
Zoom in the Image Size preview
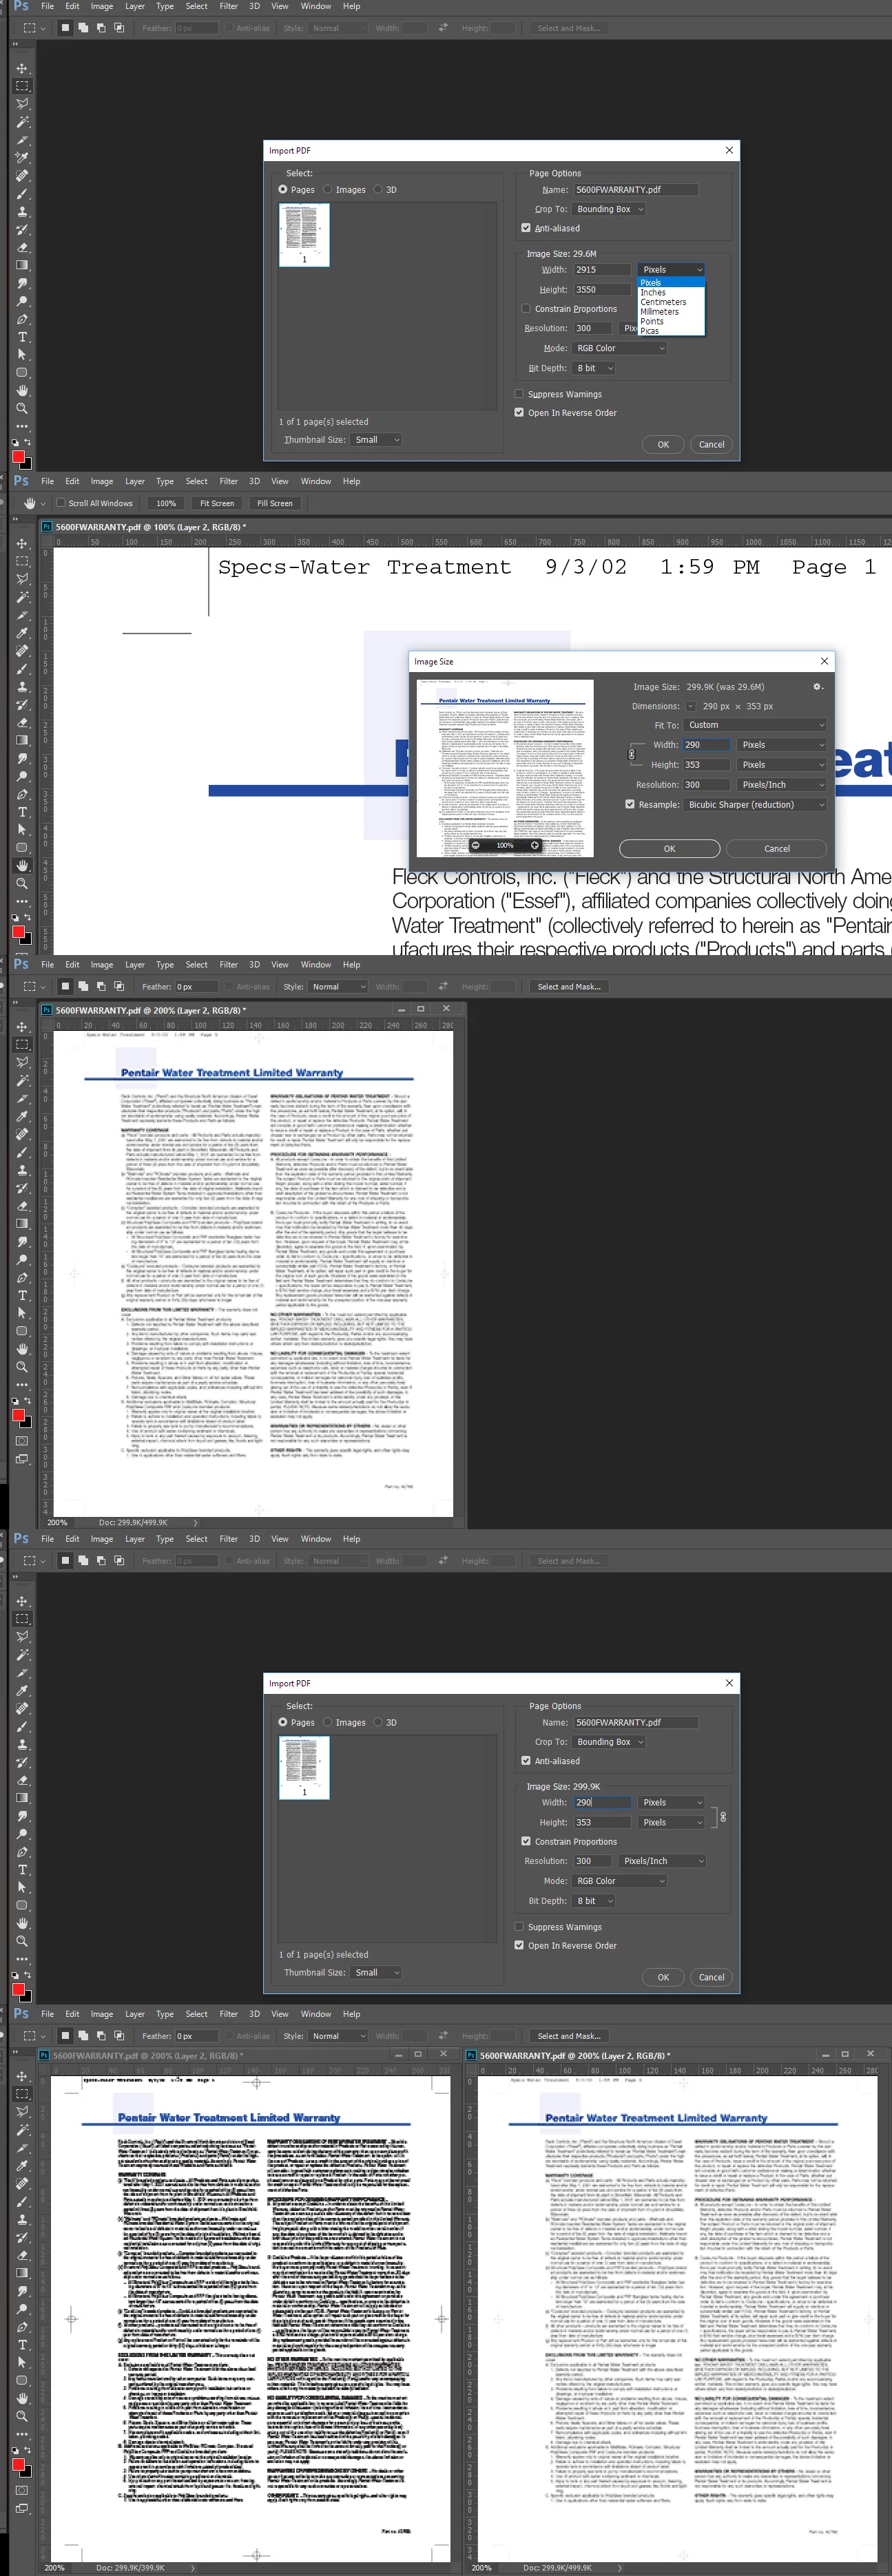pos(534,845)
